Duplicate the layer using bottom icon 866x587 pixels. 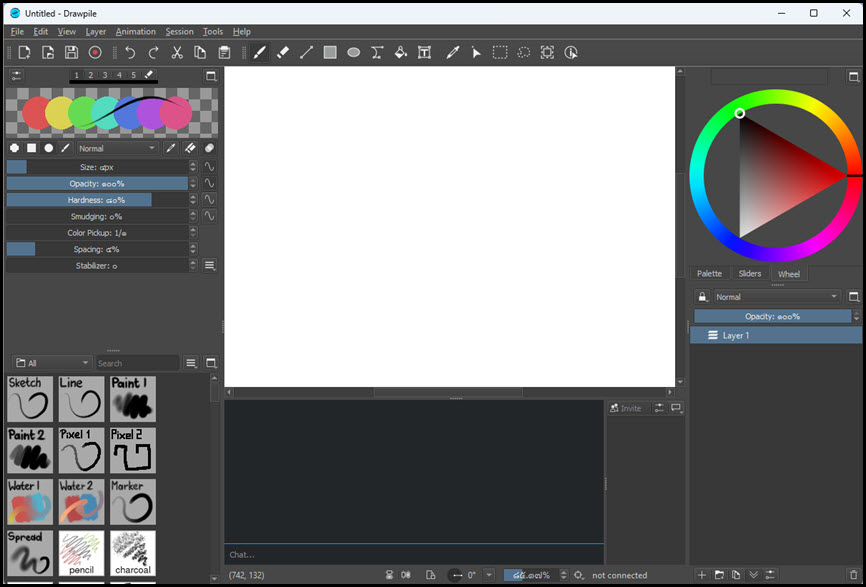736,575
